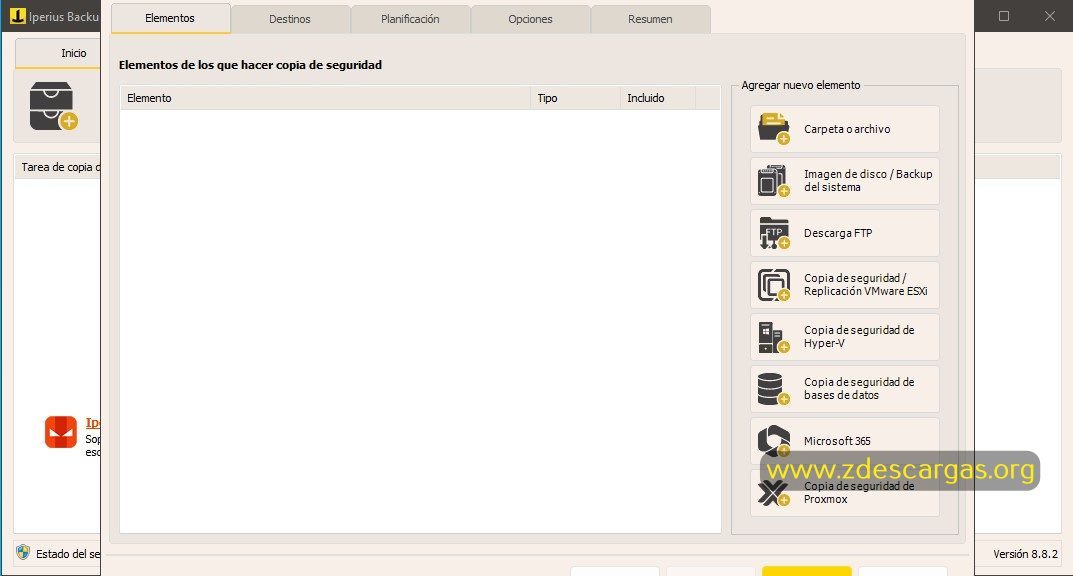Click the Descarga FTP icon
The width and height of the screenshot is (1073, 576).
pos(773,233)
